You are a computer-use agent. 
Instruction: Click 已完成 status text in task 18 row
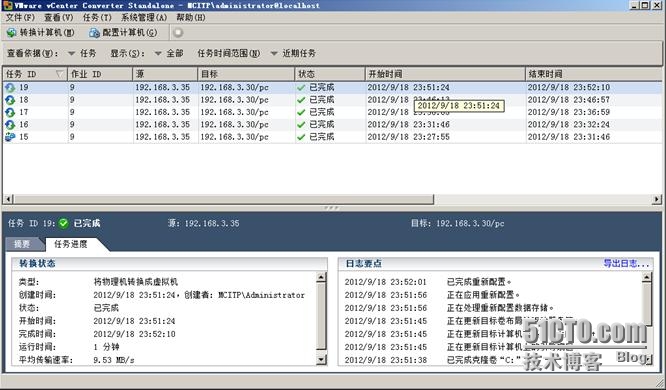point(322,100)
